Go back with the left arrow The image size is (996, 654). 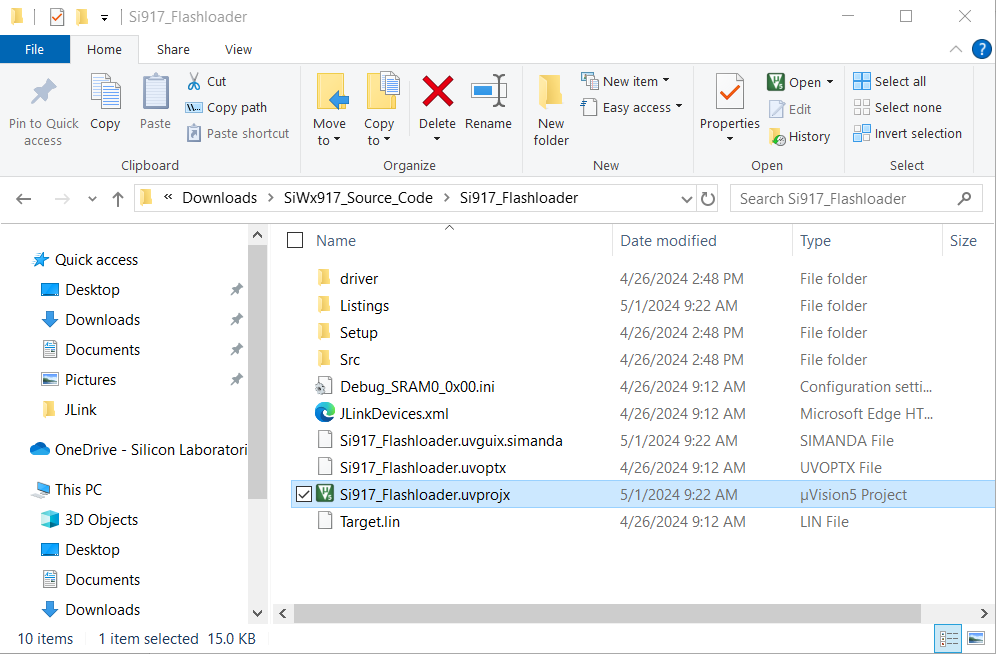tap(24, 199)
